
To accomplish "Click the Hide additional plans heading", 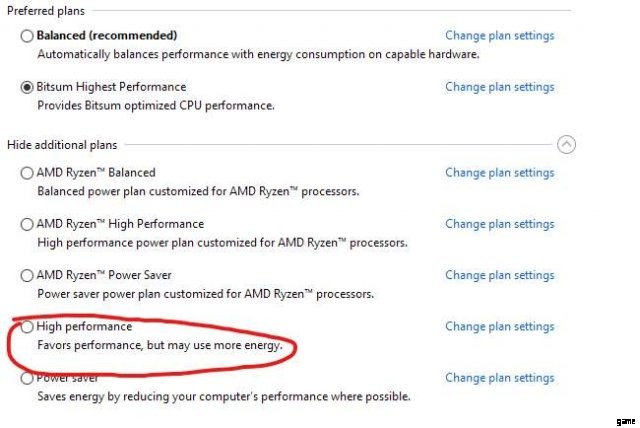I will point(62,145).
